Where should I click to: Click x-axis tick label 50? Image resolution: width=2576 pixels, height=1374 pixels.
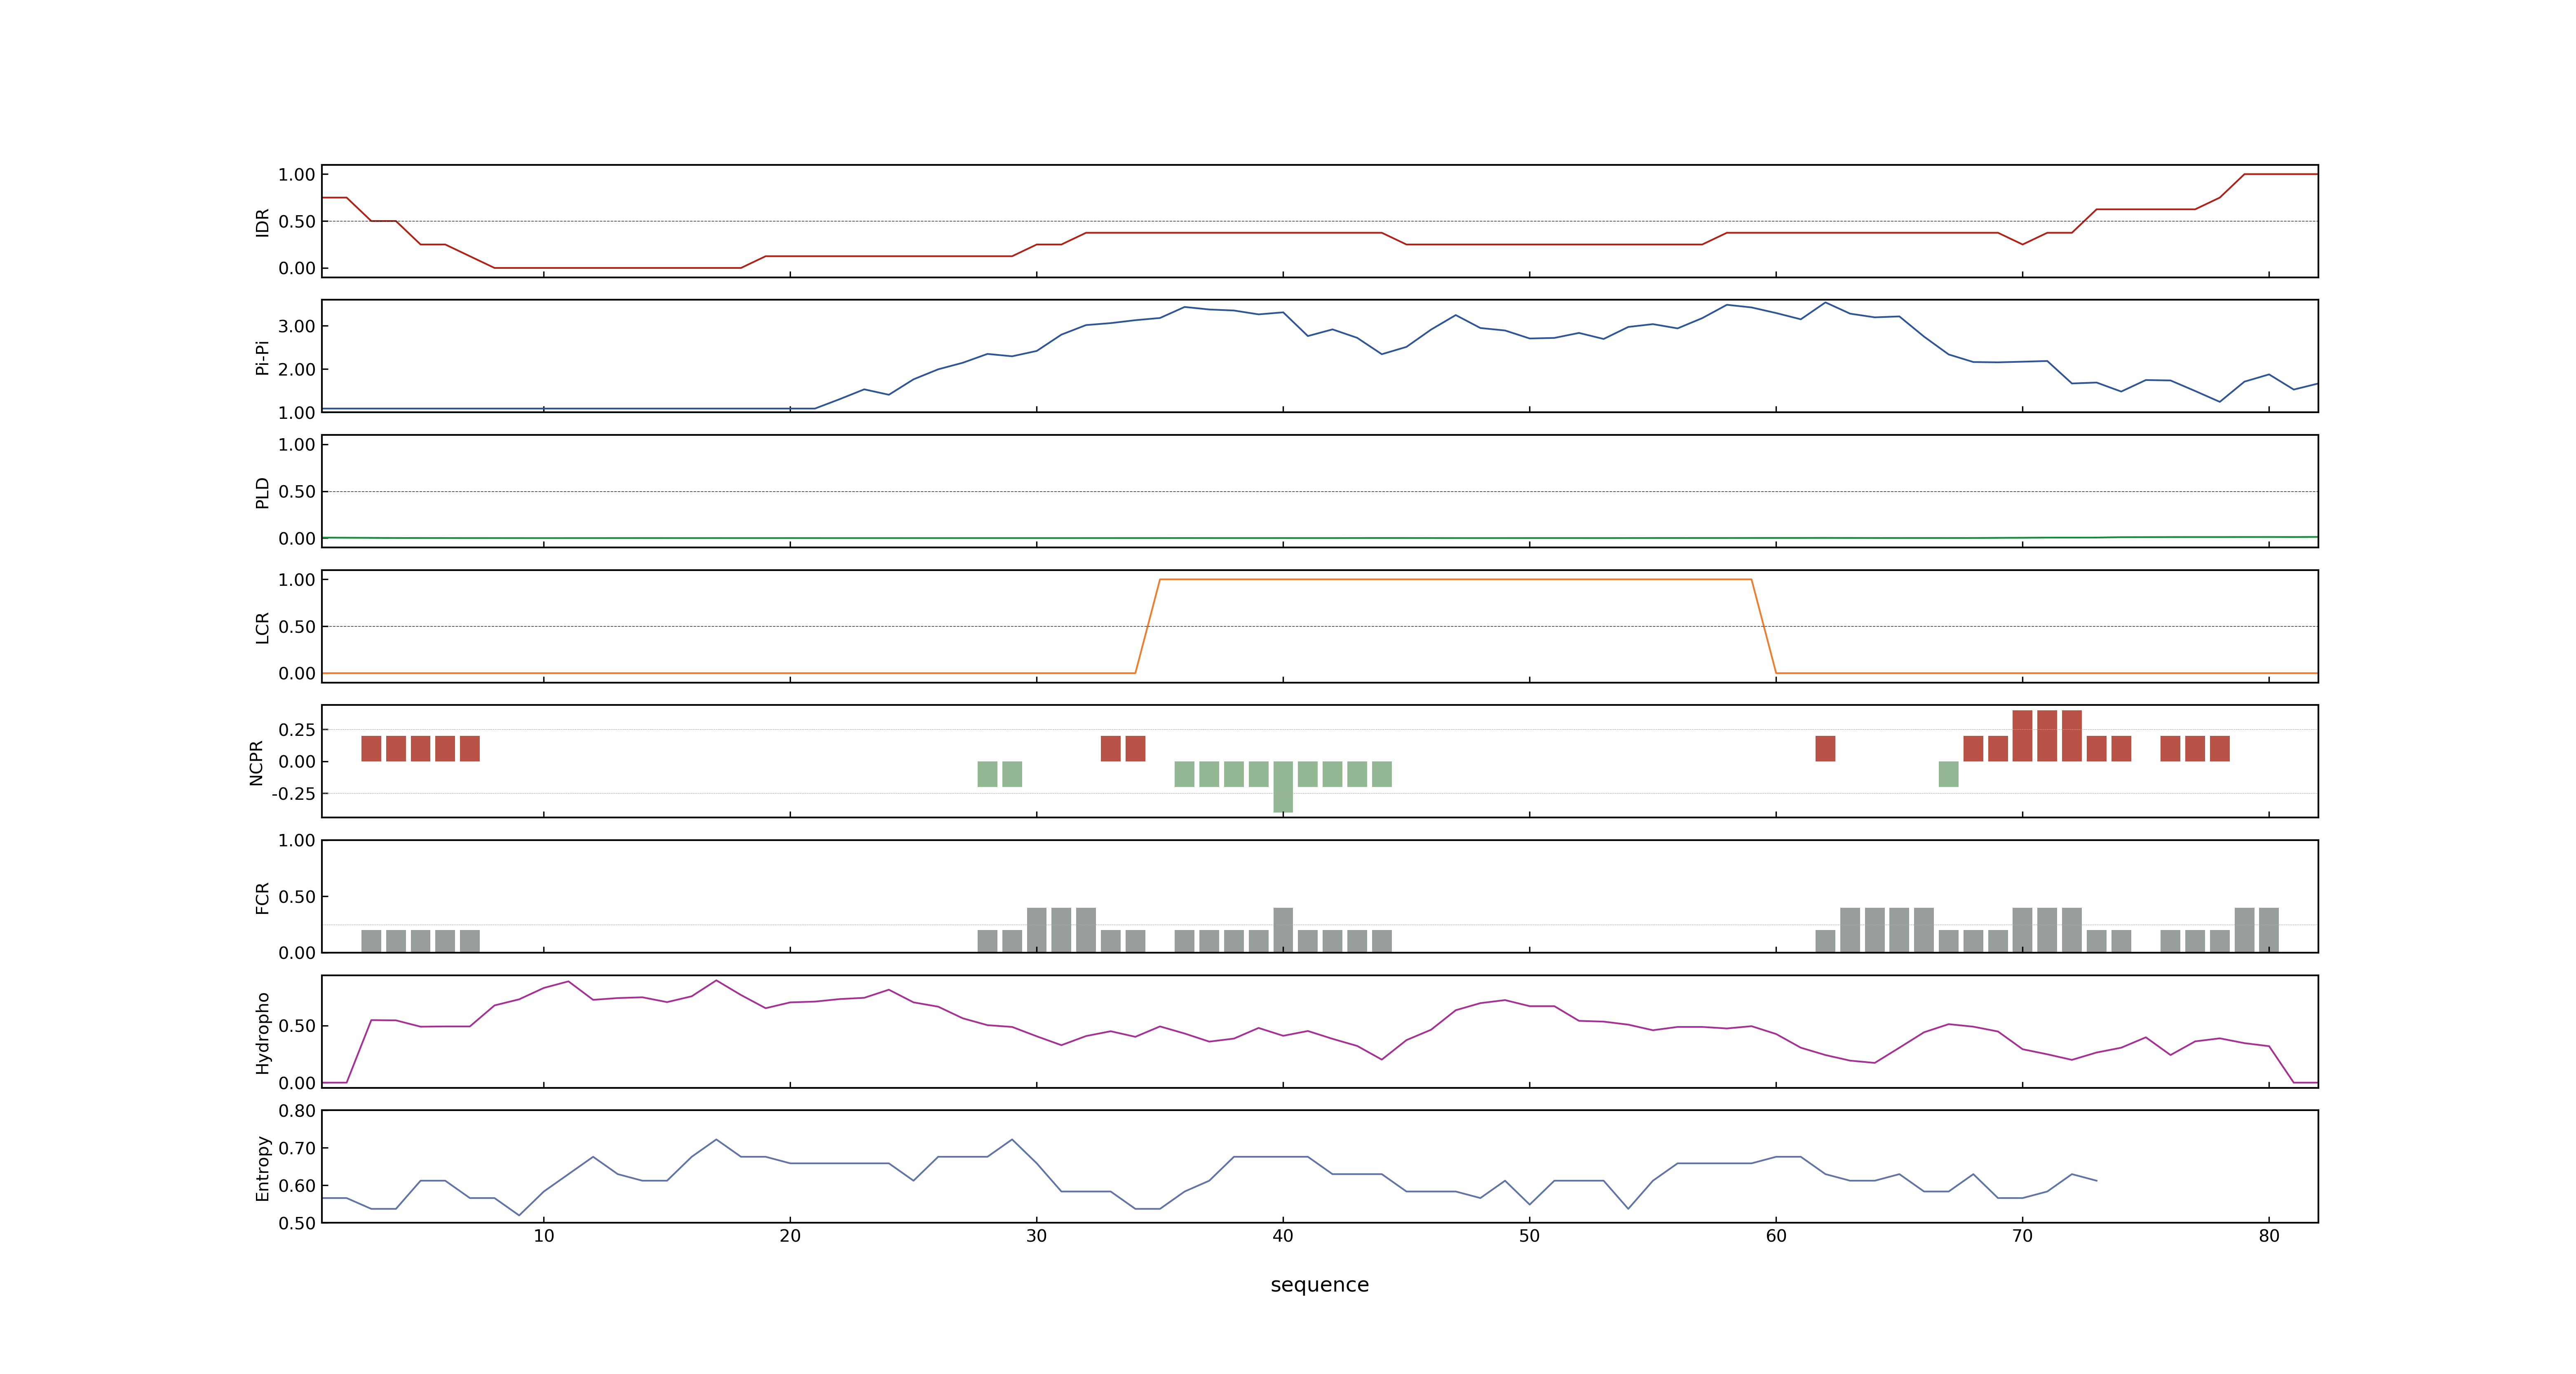[1529, 1235]
